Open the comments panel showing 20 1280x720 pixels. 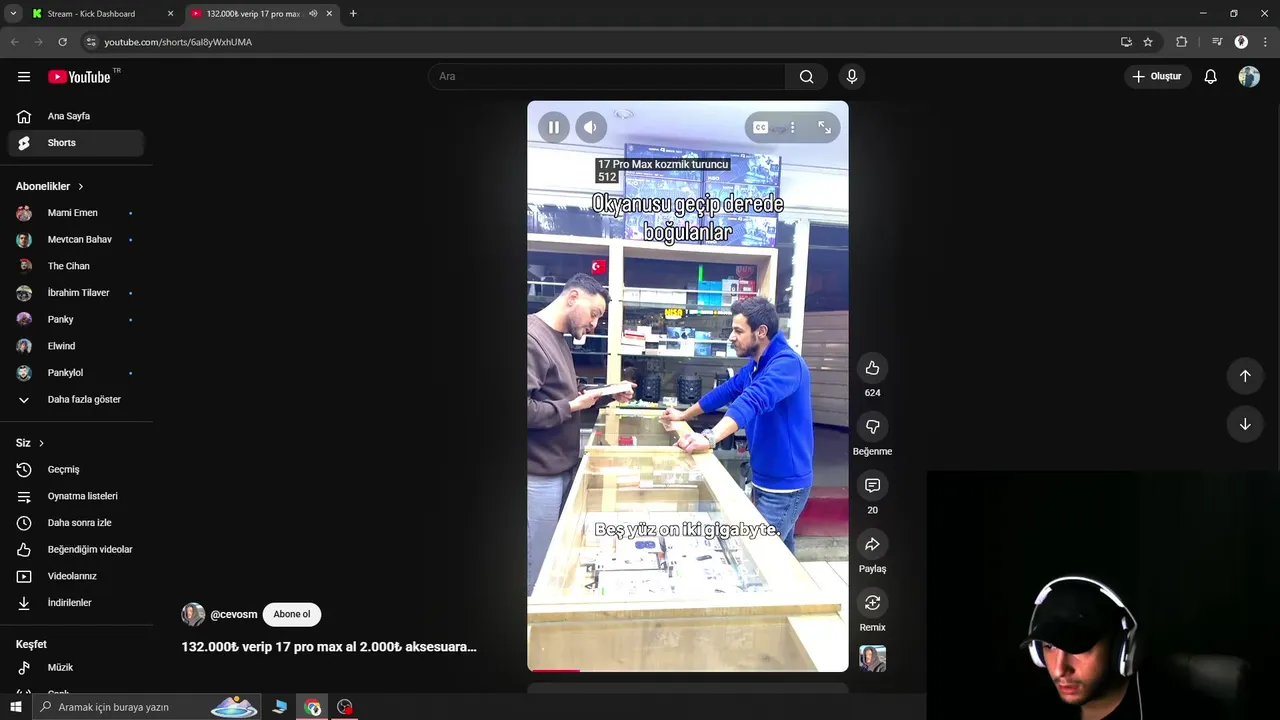[872, 485]
